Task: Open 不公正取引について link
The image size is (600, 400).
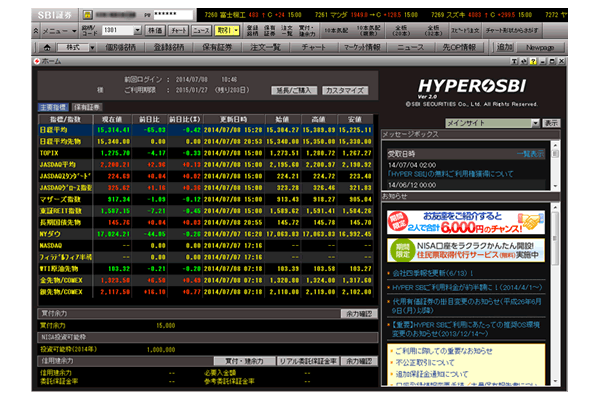Action: click(425, 362)
